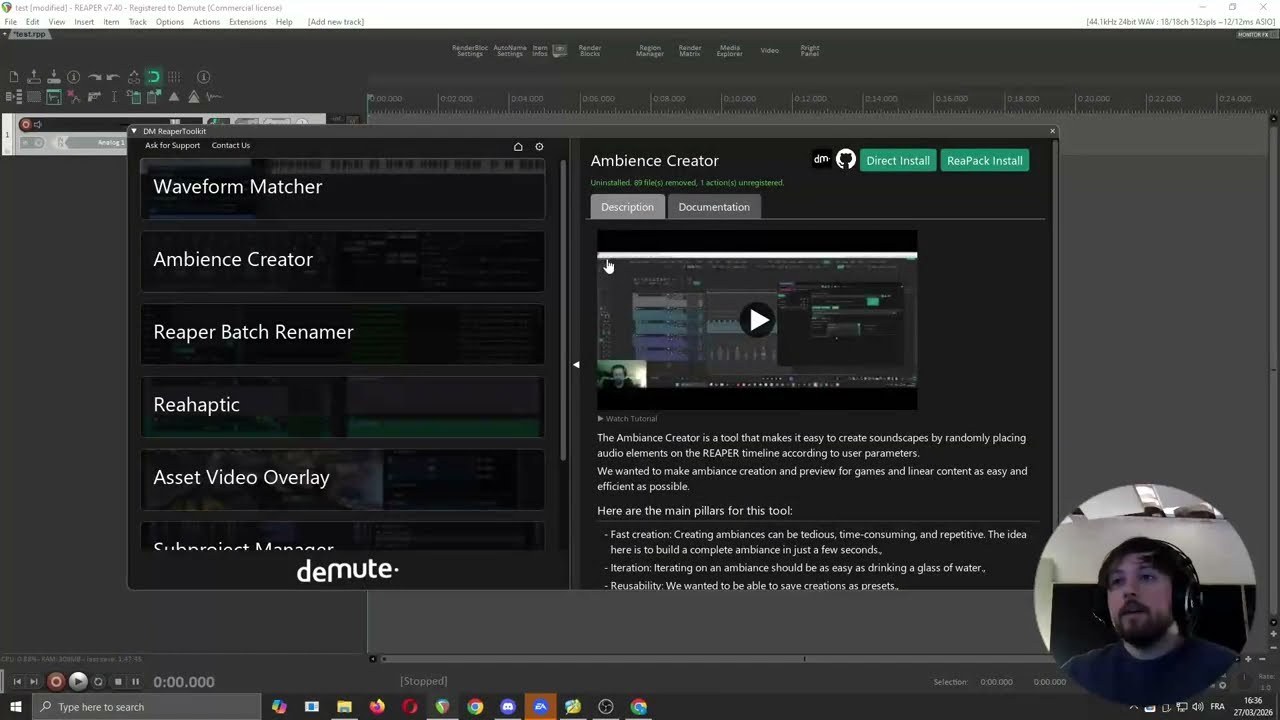Open Media Explorer from toolbar
The width and height of the screenshot is (1280, 720).
coord(730,50)
